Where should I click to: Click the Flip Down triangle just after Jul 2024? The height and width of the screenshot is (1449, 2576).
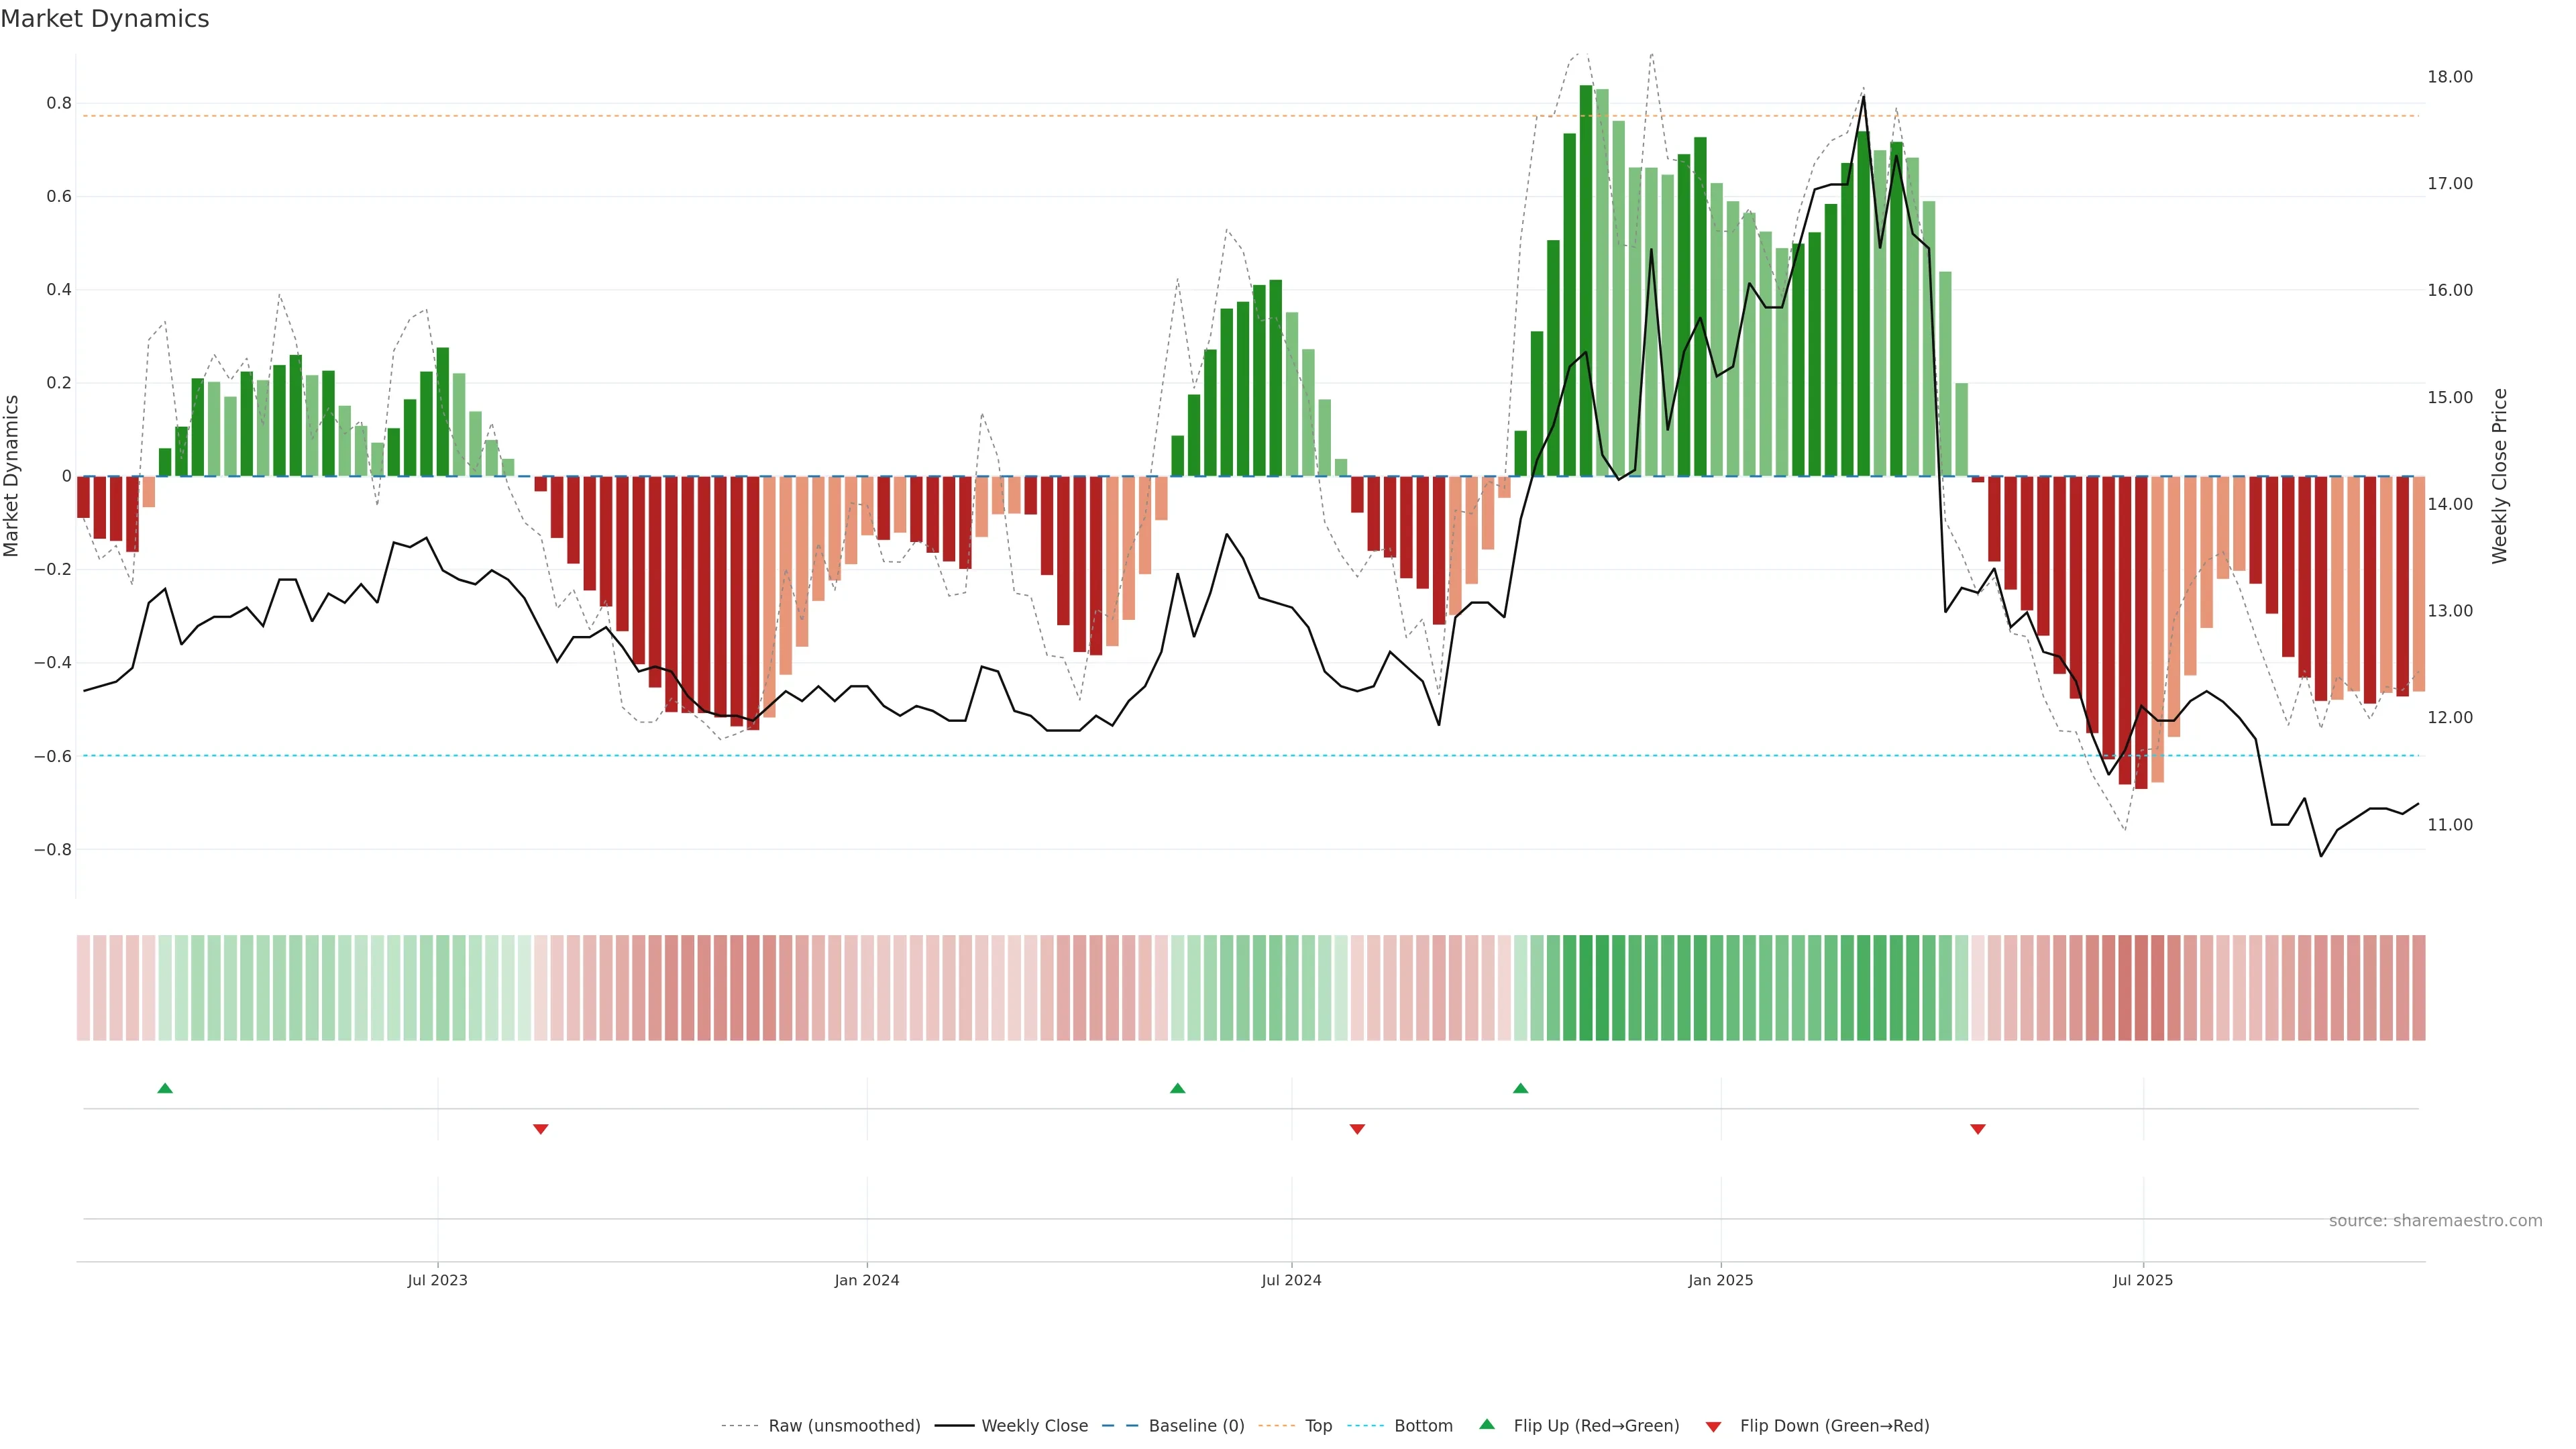coord(1357,1129)
